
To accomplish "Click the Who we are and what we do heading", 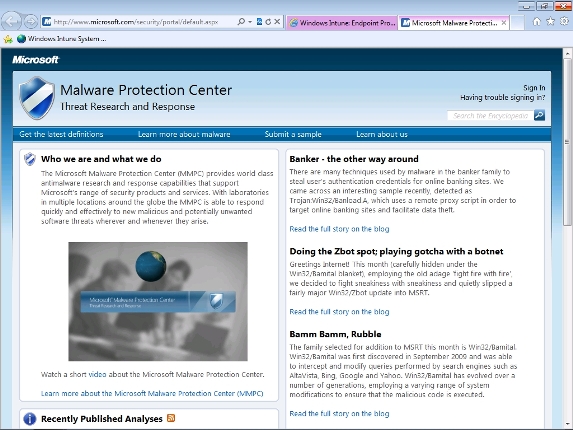I will [x=101, y=159].
